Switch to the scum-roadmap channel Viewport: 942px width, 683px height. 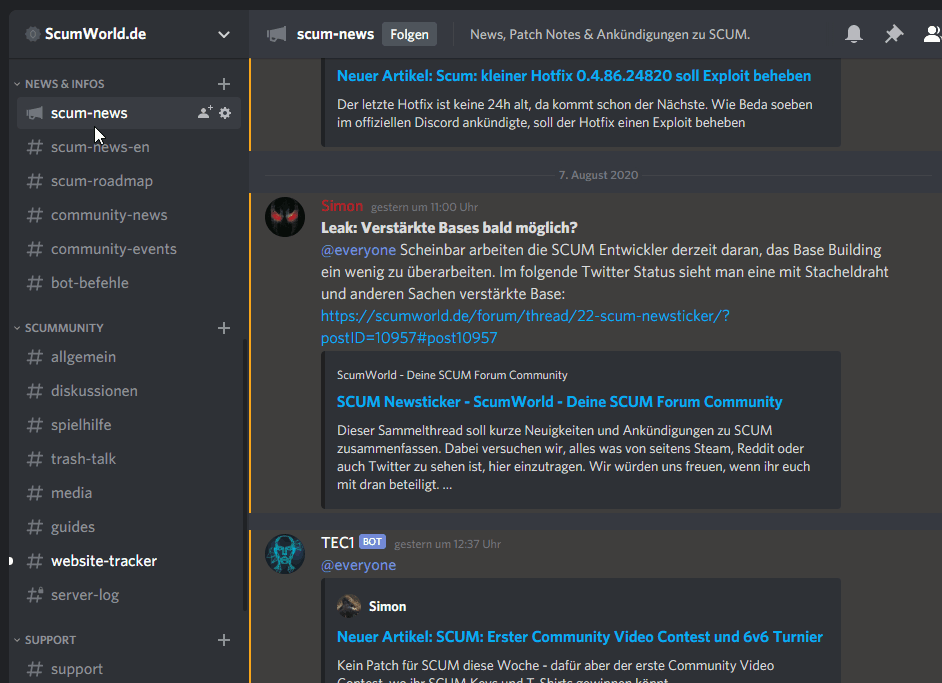pos(101,181)
